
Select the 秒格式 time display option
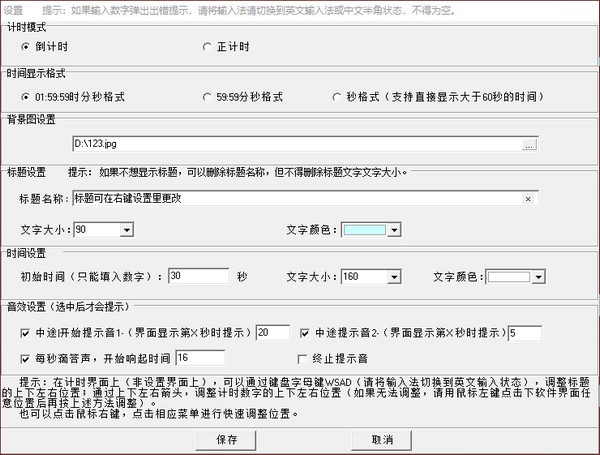(337, 97)
